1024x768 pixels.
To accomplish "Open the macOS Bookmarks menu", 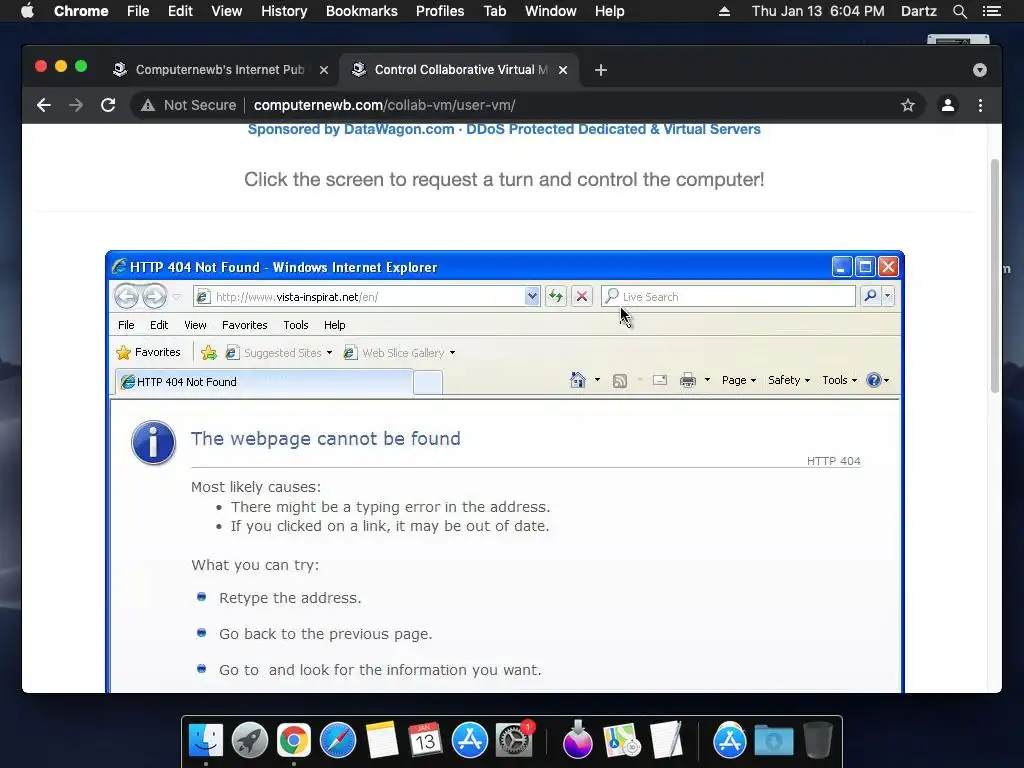I will click(x=362, y=11).
